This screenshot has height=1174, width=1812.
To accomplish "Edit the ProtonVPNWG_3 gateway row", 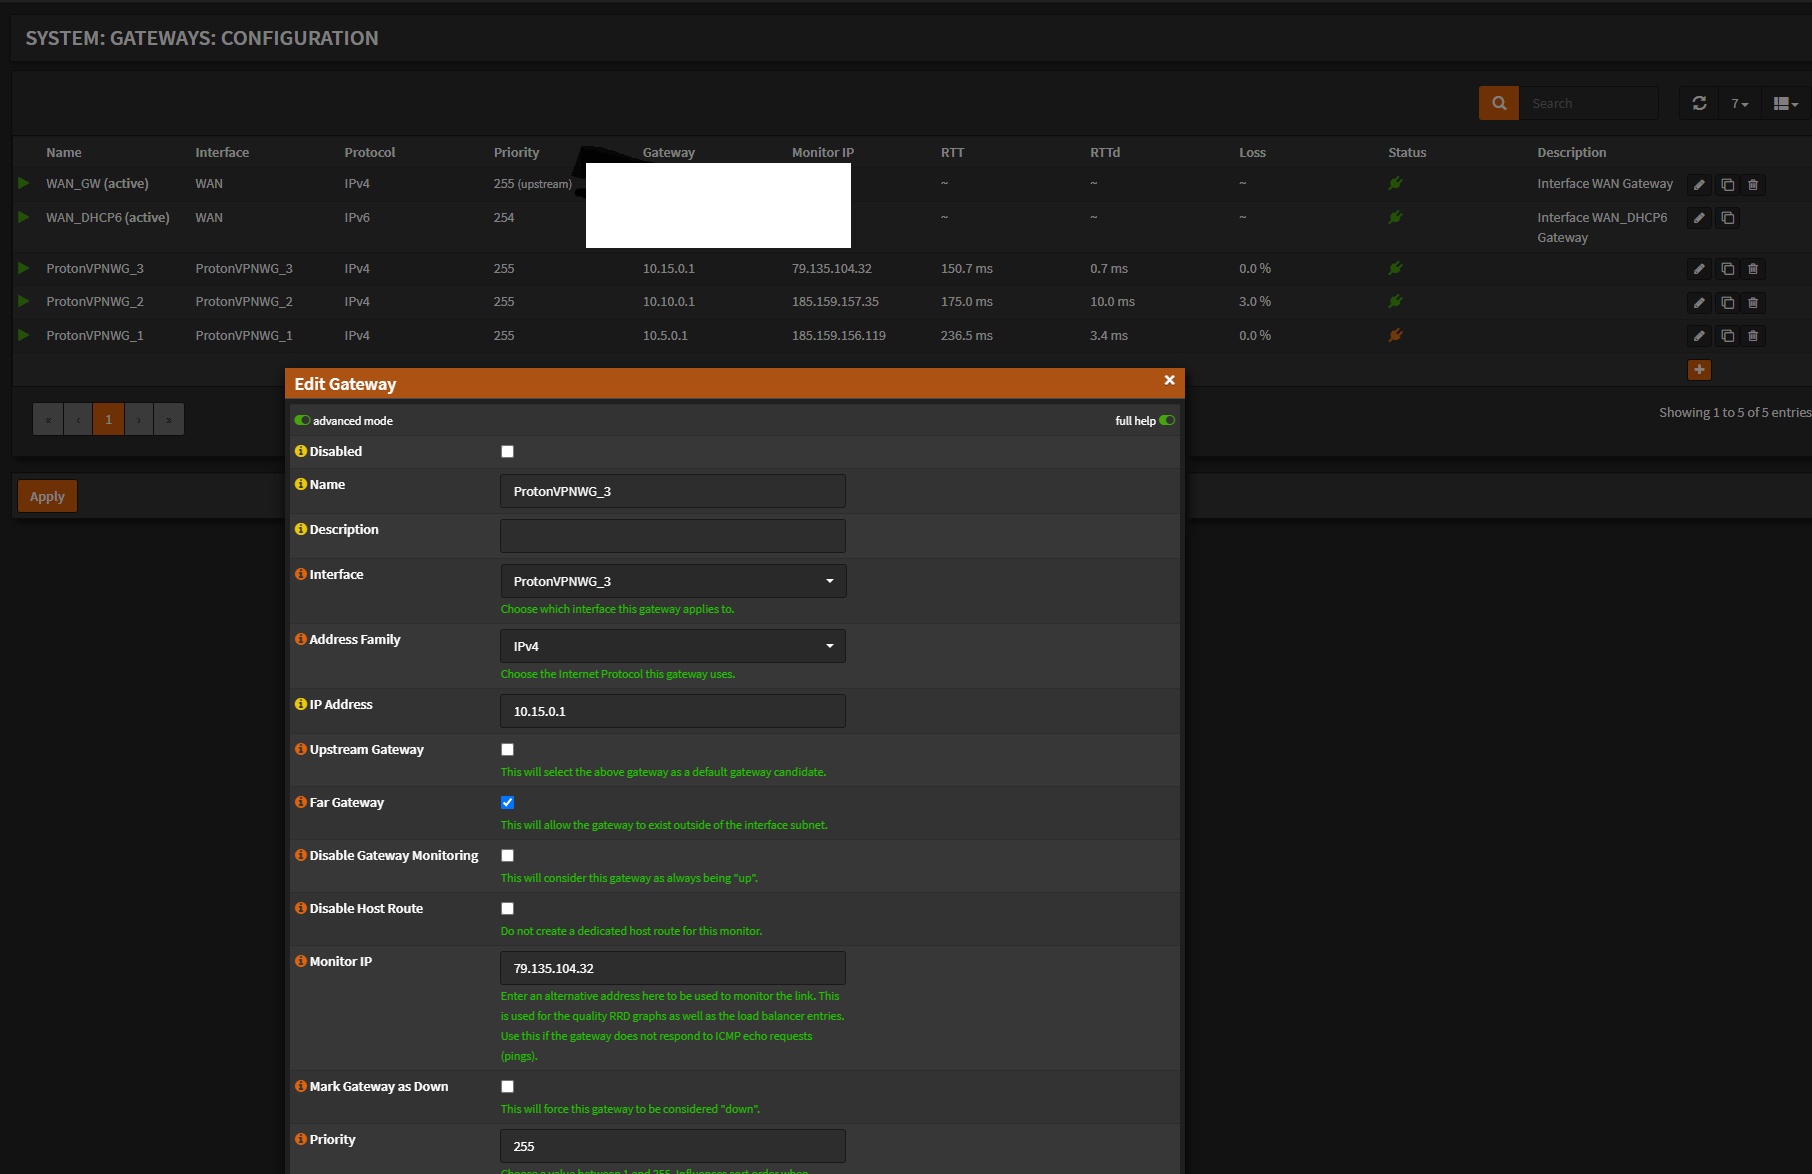I will pyautogui.click(x=1699, y=269).
